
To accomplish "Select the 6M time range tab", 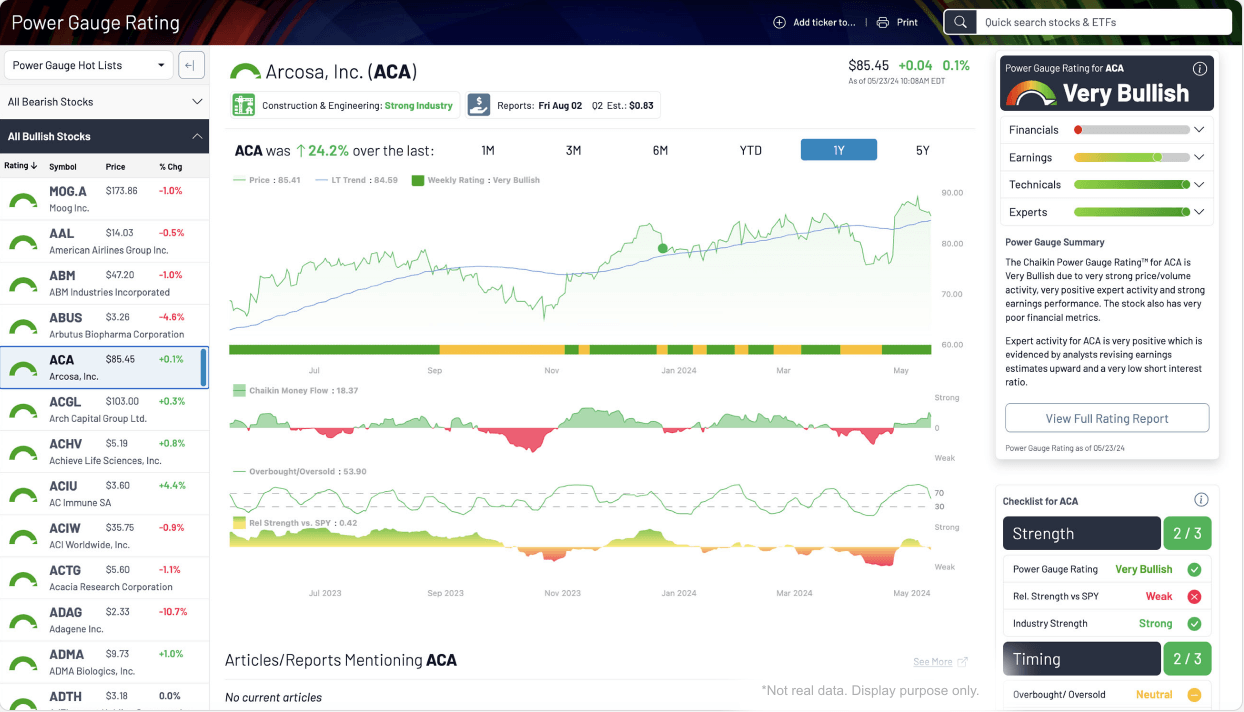I will tap(660, 150).
